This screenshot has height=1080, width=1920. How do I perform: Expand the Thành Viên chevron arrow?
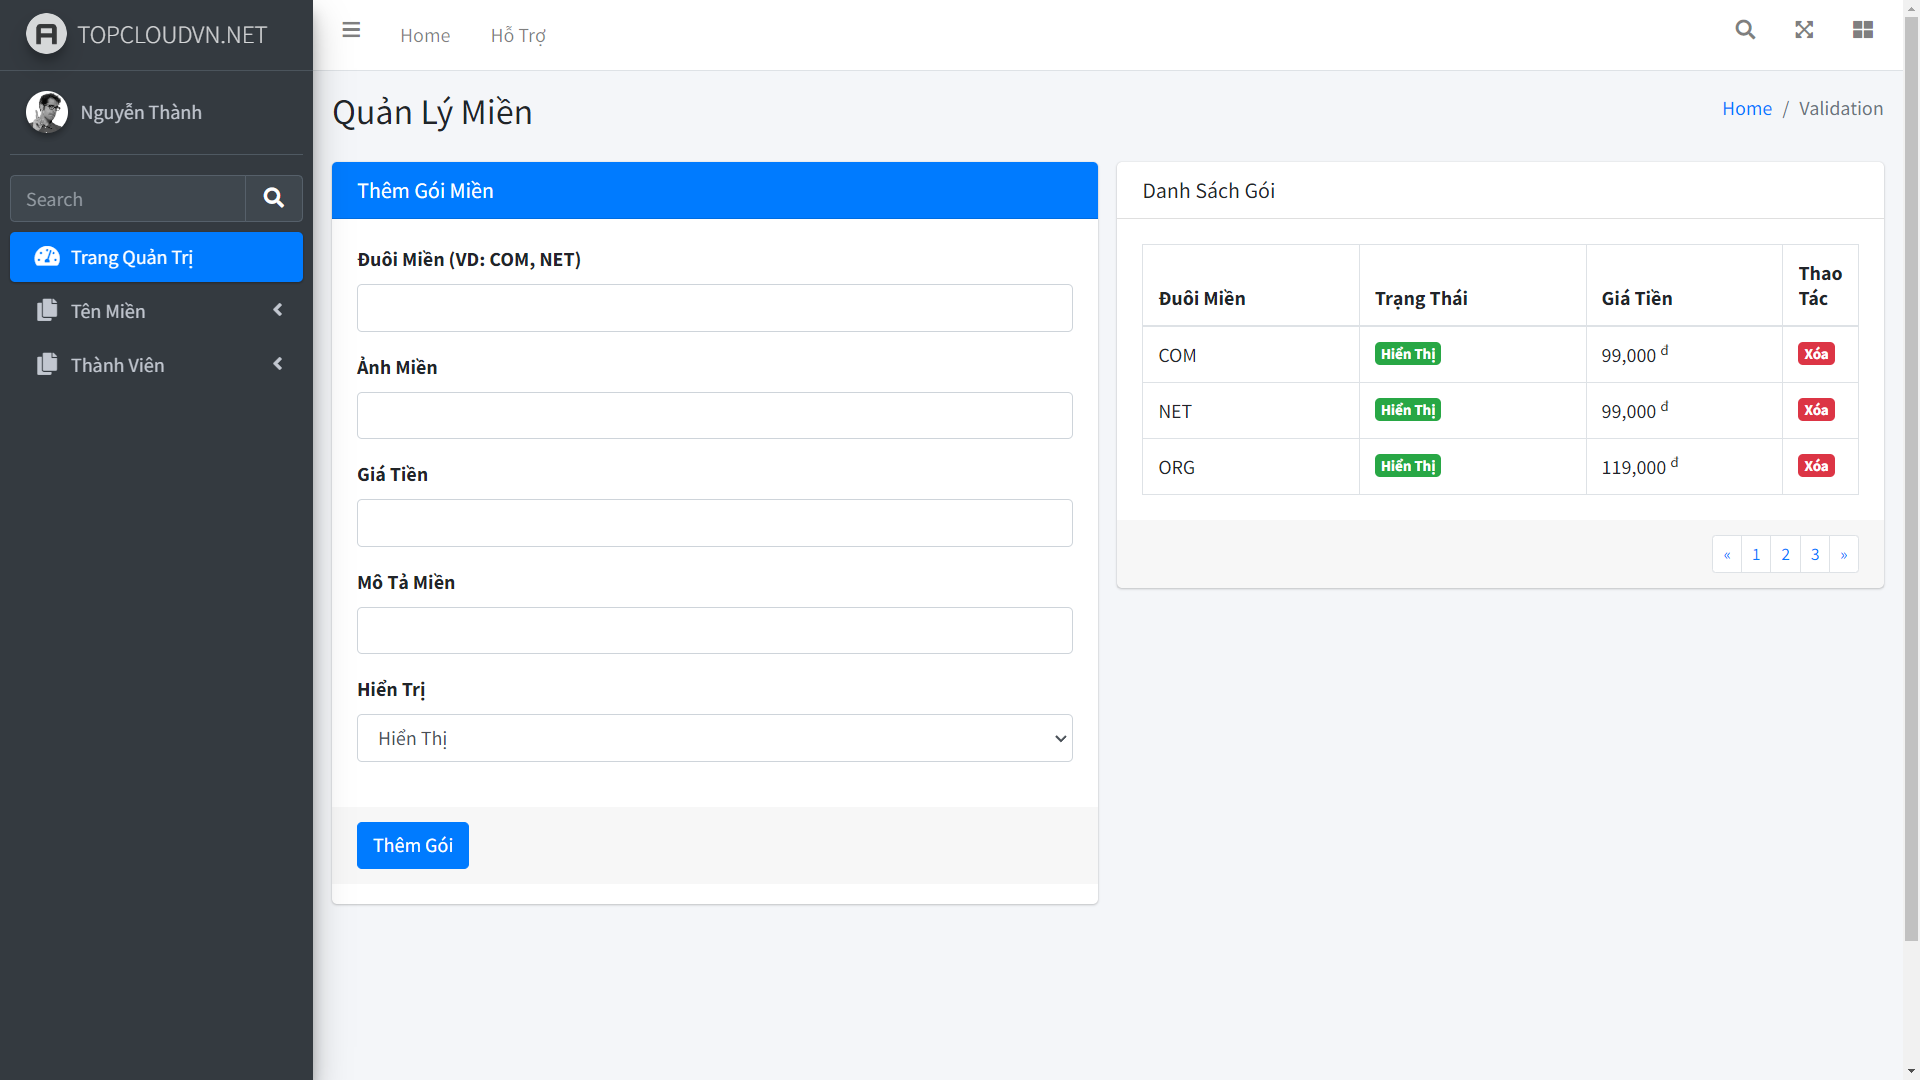pos(278,365)
